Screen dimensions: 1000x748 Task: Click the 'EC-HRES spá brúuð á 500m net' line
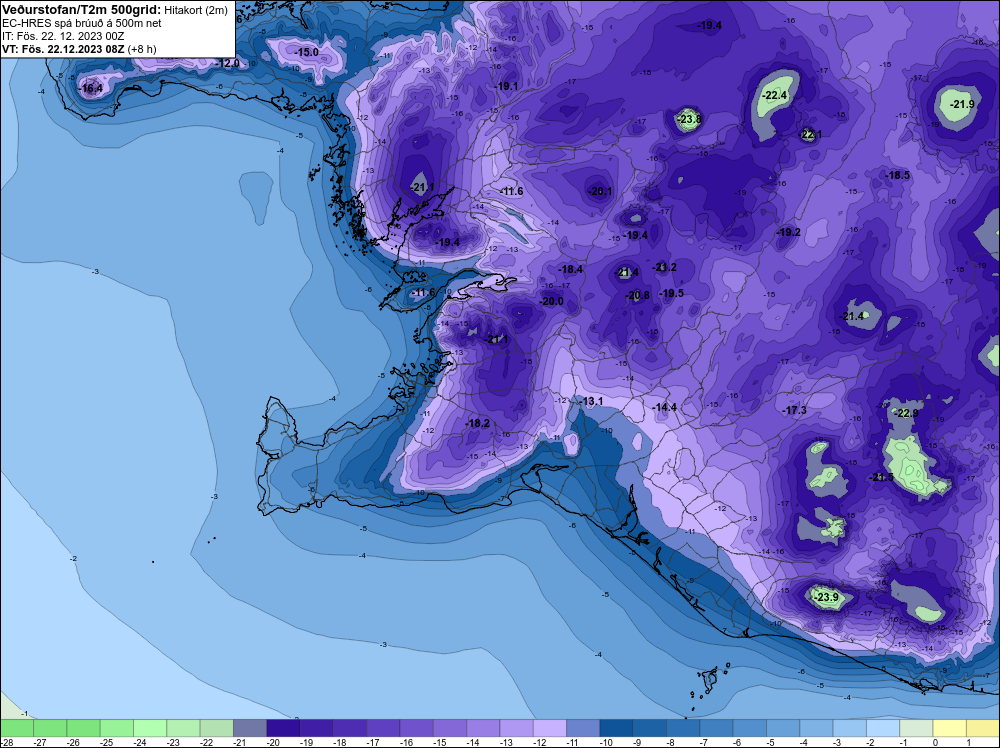pyautogui.click(x=82, y=23)
